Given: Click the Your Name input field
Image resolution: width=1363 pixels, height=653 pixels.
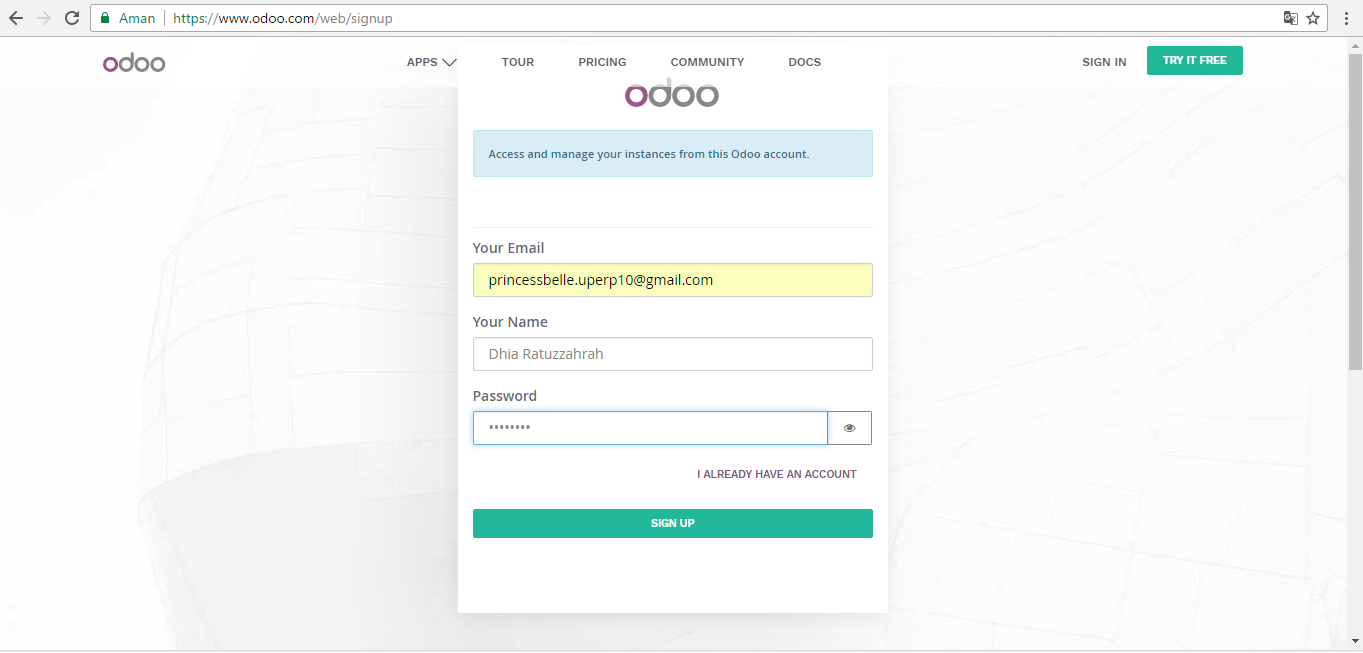Looking at the screenshot, I should click(672, 354).
